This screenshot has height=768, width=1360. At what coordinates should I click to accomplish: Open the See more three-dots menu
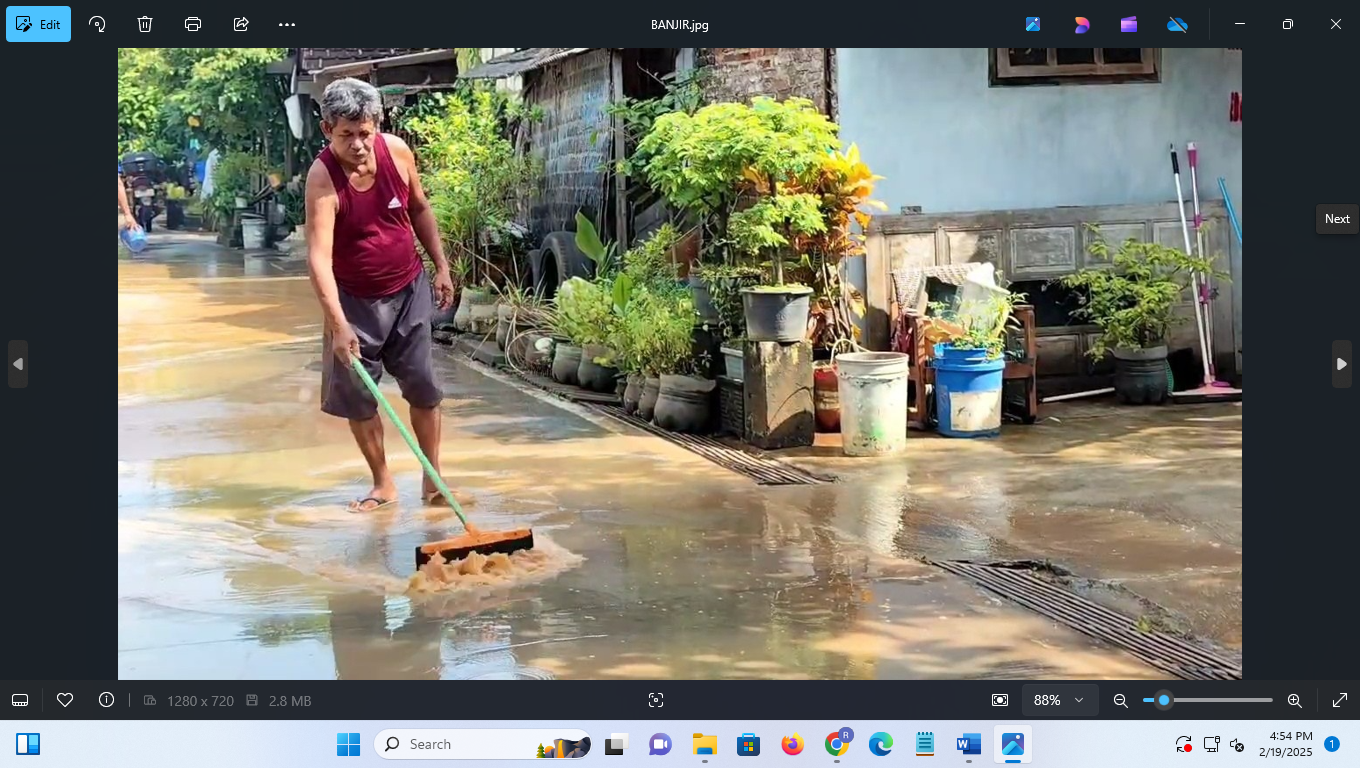click(x=287, y=24)
